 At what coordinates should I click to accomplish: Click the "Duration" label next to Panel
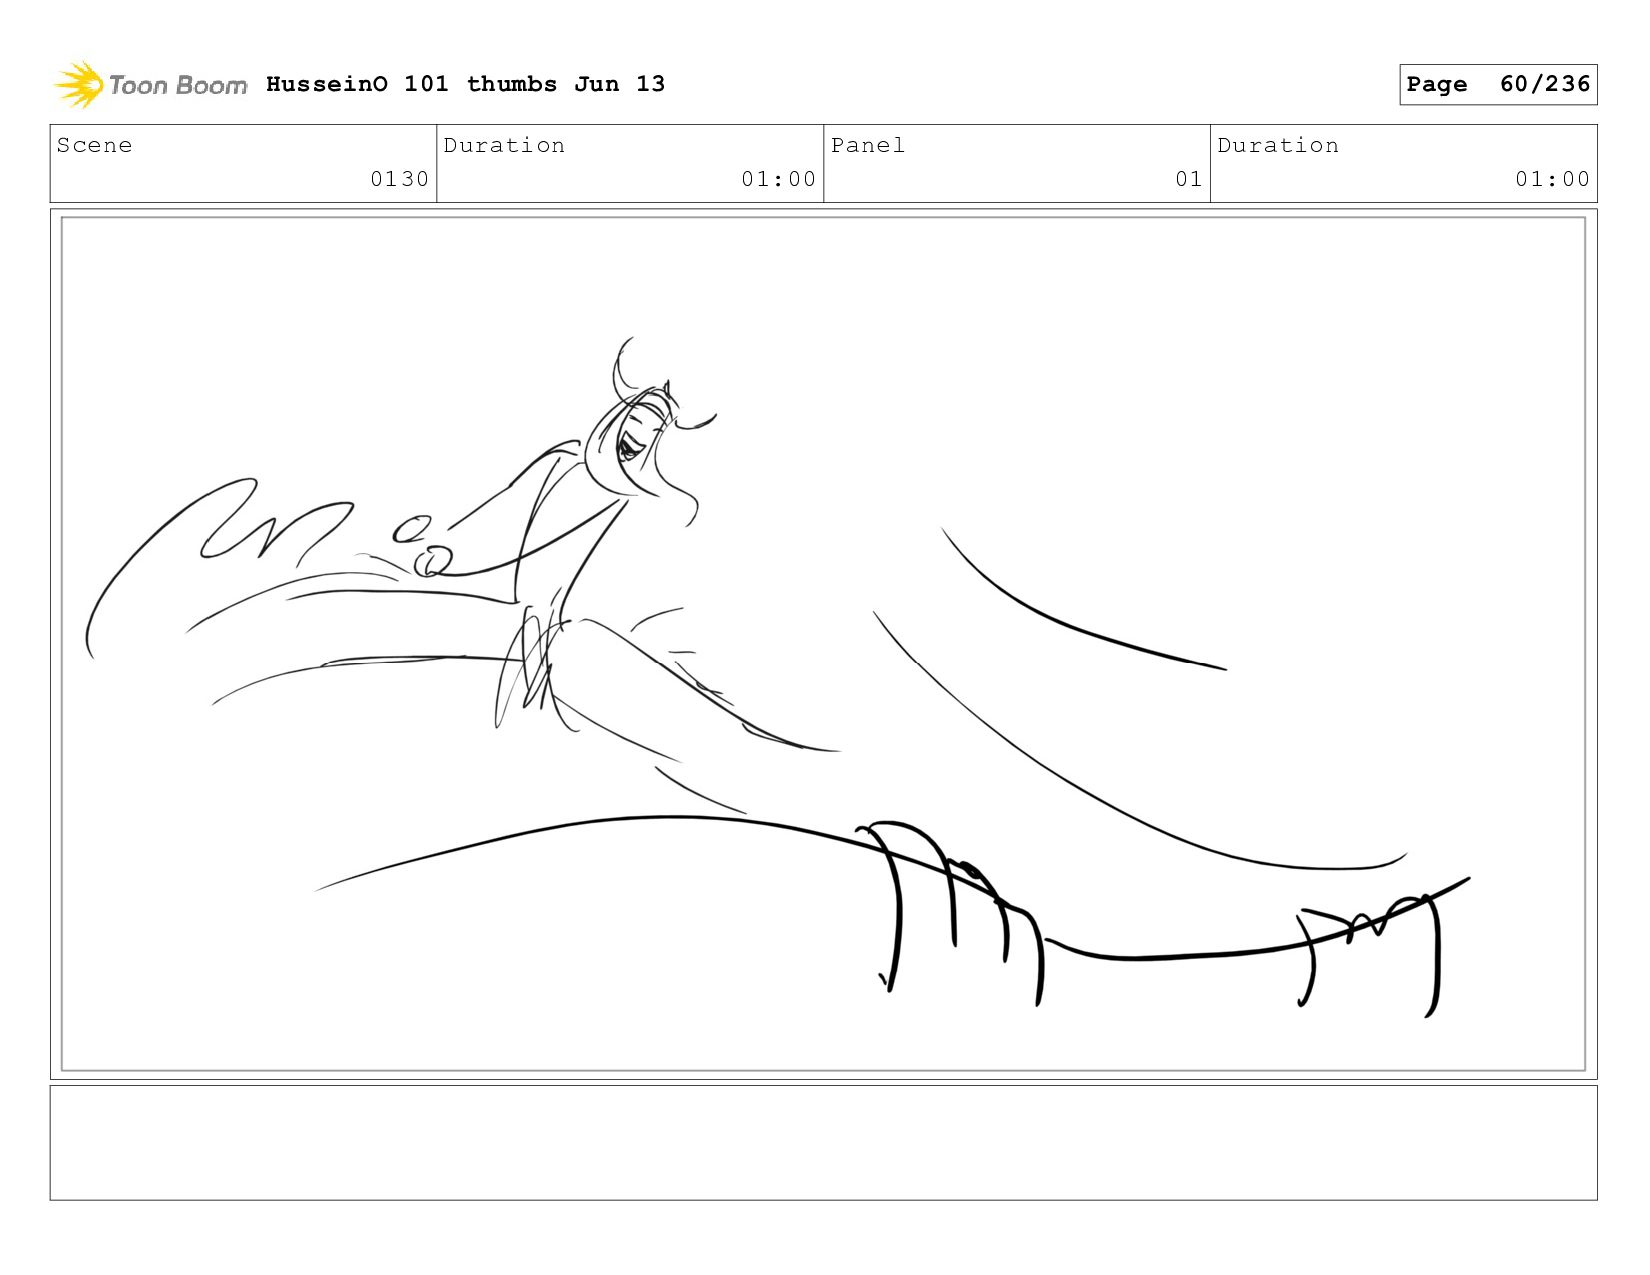pyautogui.click(x=1278, y=145)
